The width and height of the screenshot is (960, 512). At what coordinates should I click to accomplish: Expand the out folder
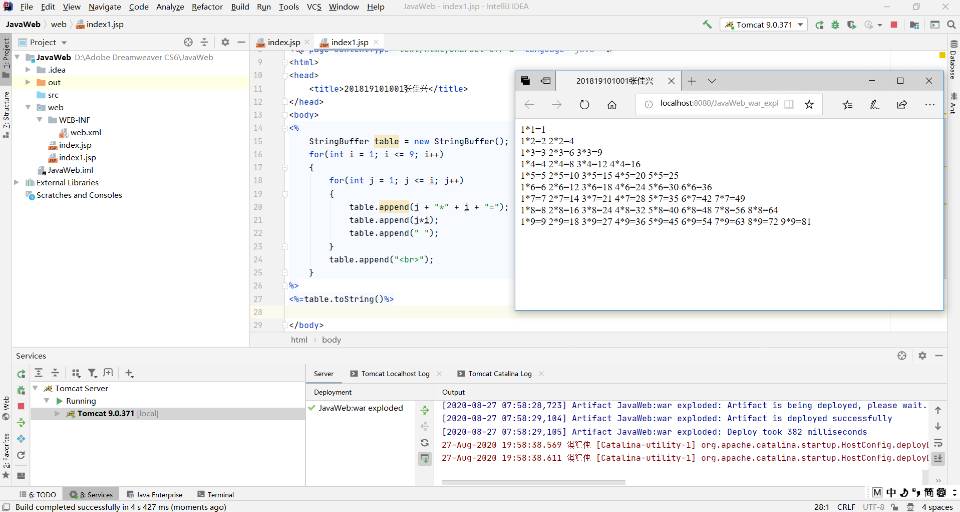[x=28, y=82]
